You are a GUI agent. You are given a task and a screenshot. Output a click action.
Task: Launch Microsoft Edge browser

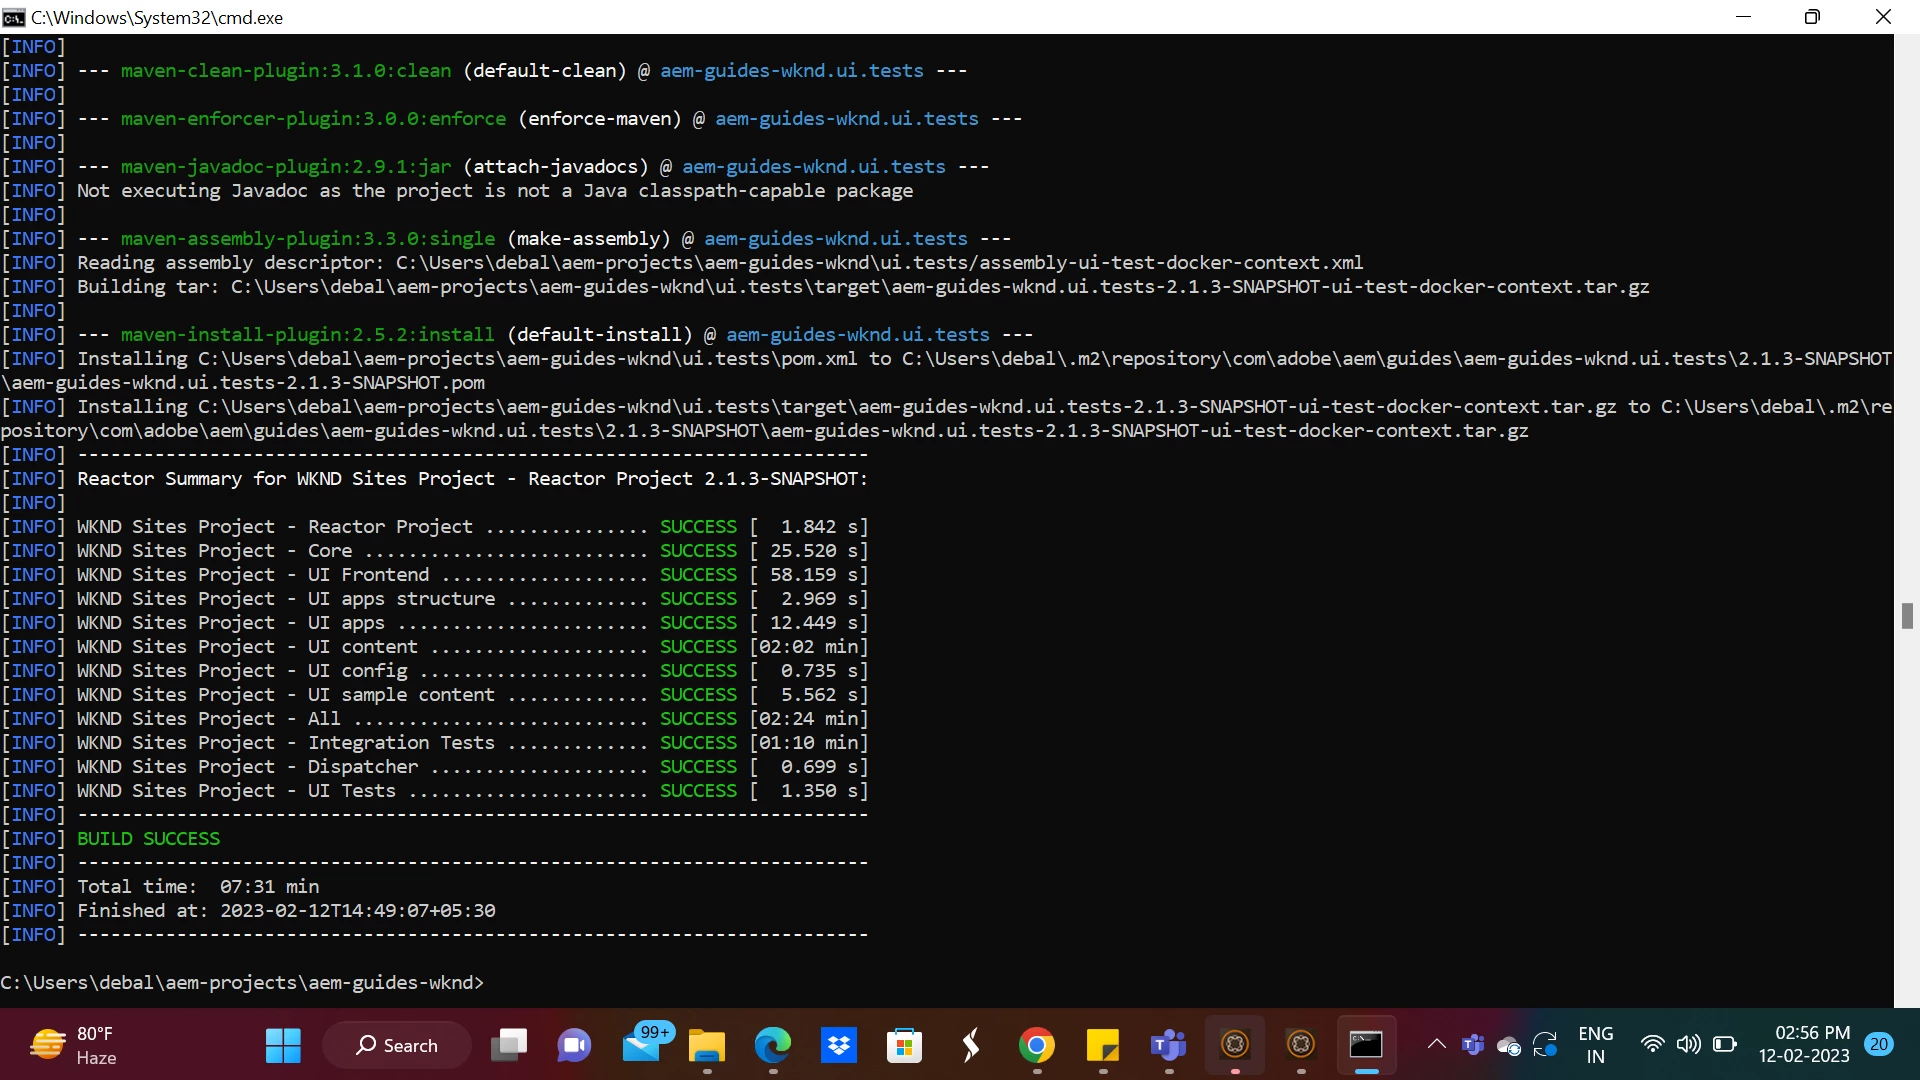pos(773,1045)
